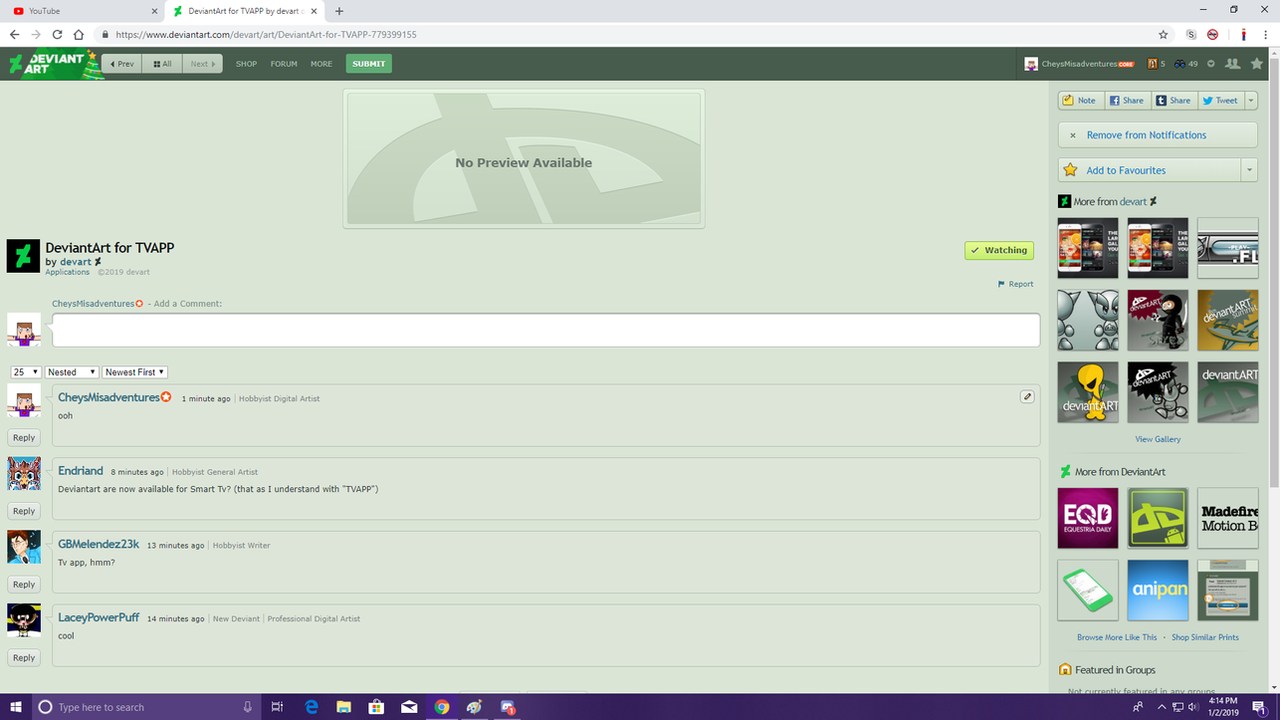Open the Windows Start menu
Screen dimensions: 1280x720
[x=16, y=707]
